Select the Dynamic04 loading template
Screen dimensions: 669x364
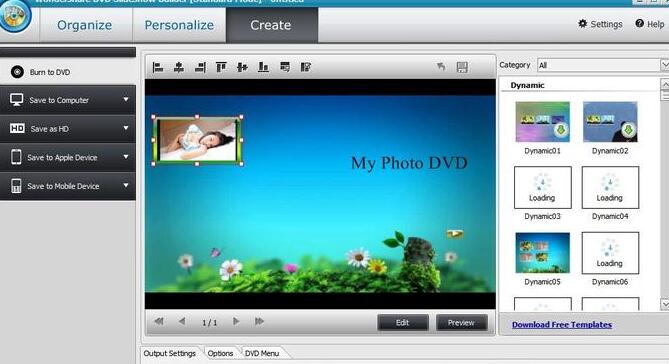610,187
